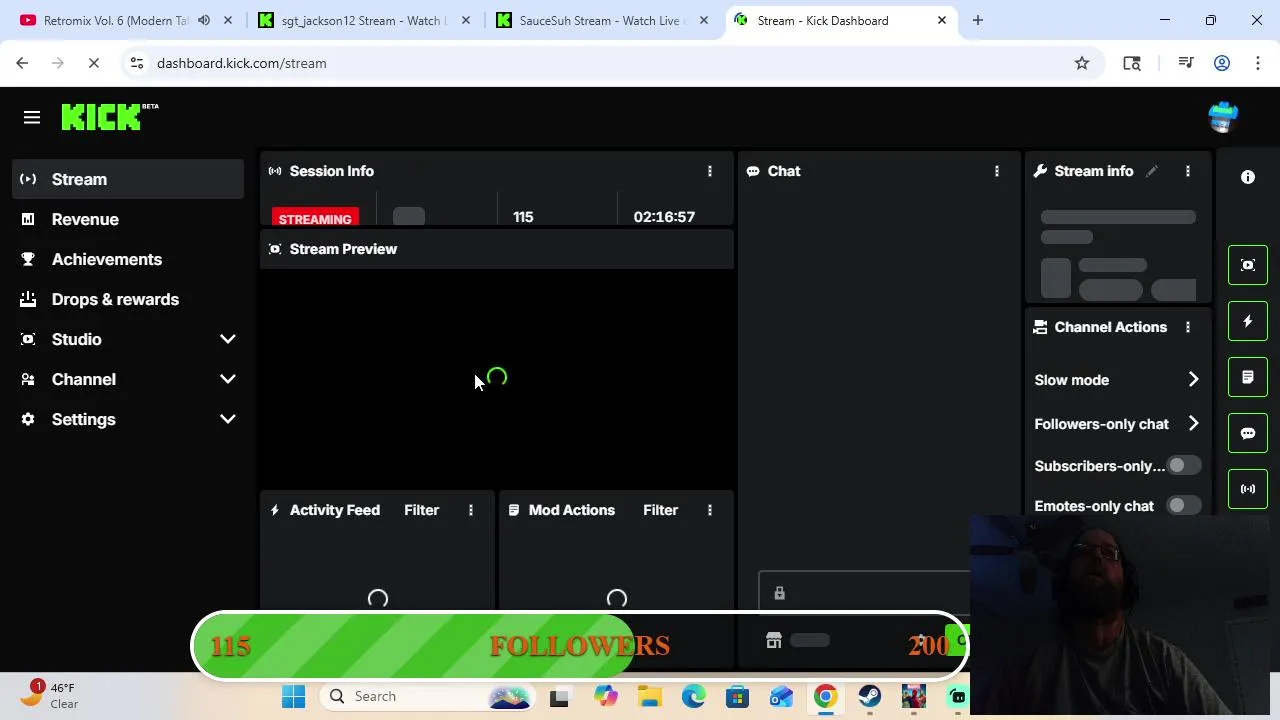Toggle mod actions panel icon in right rail

1248,377
